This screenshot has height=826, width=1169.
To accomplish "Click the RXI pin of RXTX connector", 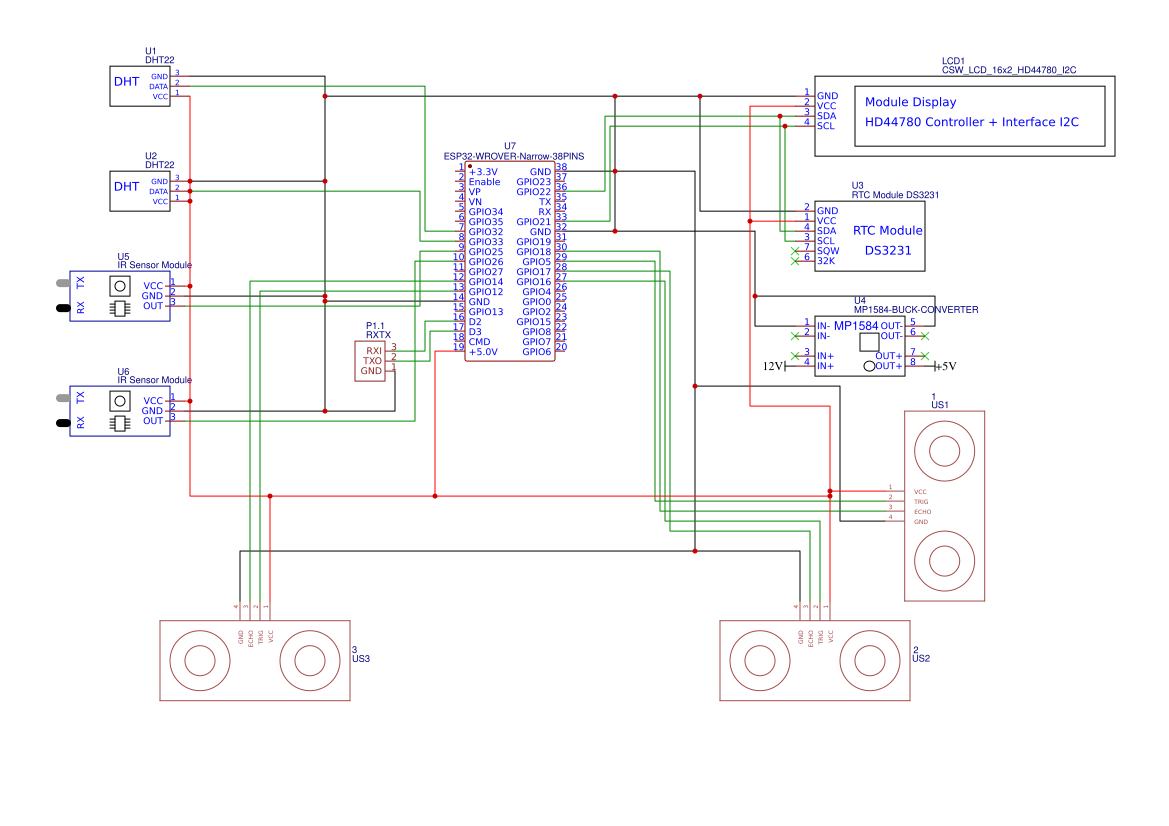I will [374, 350].
